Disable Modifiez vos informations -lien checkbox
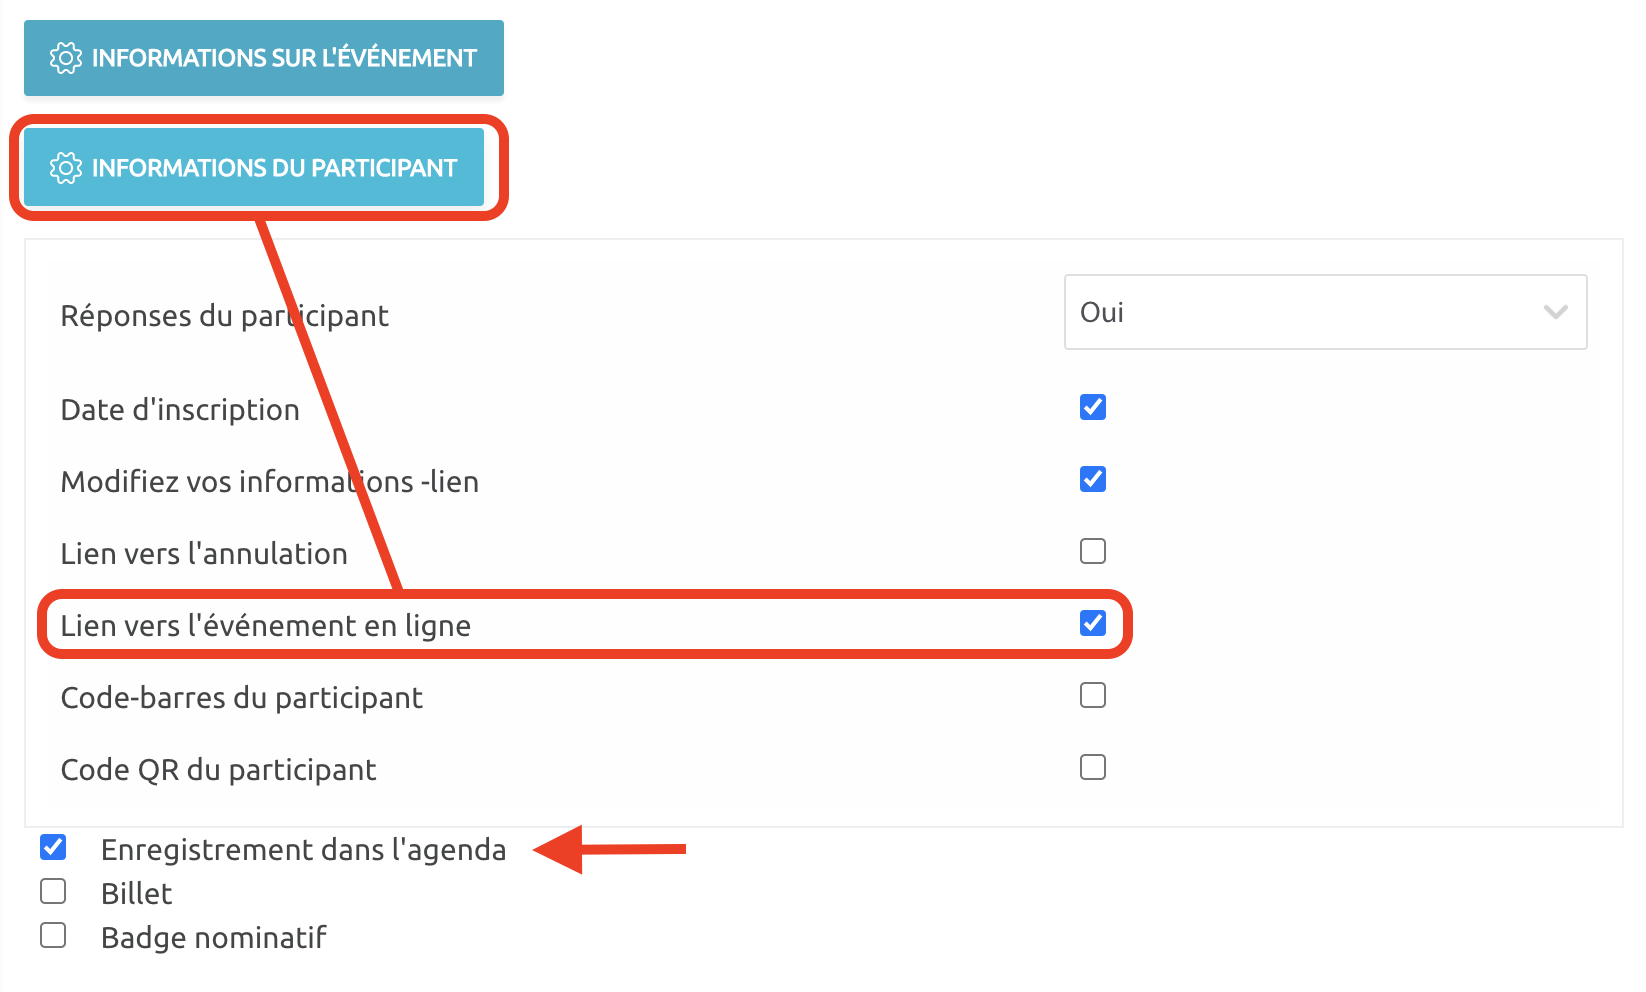1646x992 pixels. (x=1093, y=479)
